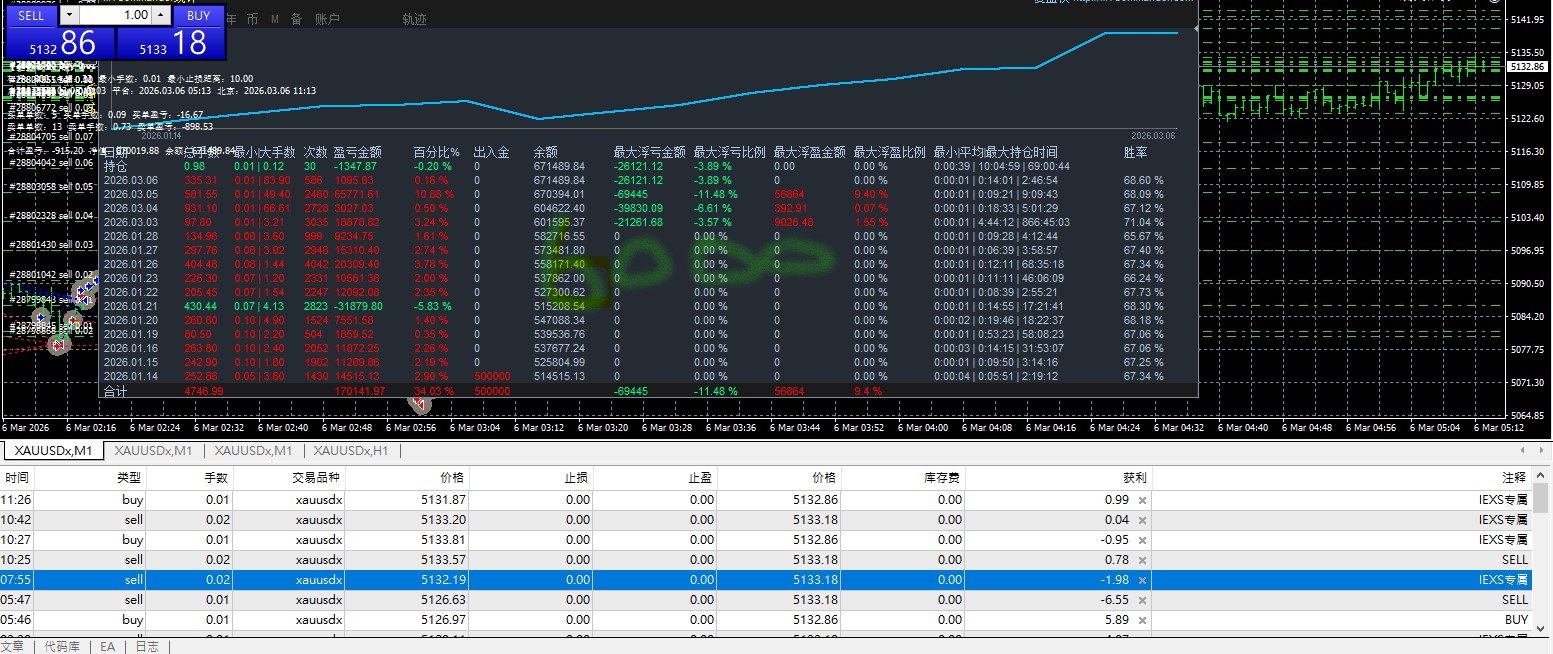Switch to the XAUUSDx,H1 chart tab

coord(351,452)
